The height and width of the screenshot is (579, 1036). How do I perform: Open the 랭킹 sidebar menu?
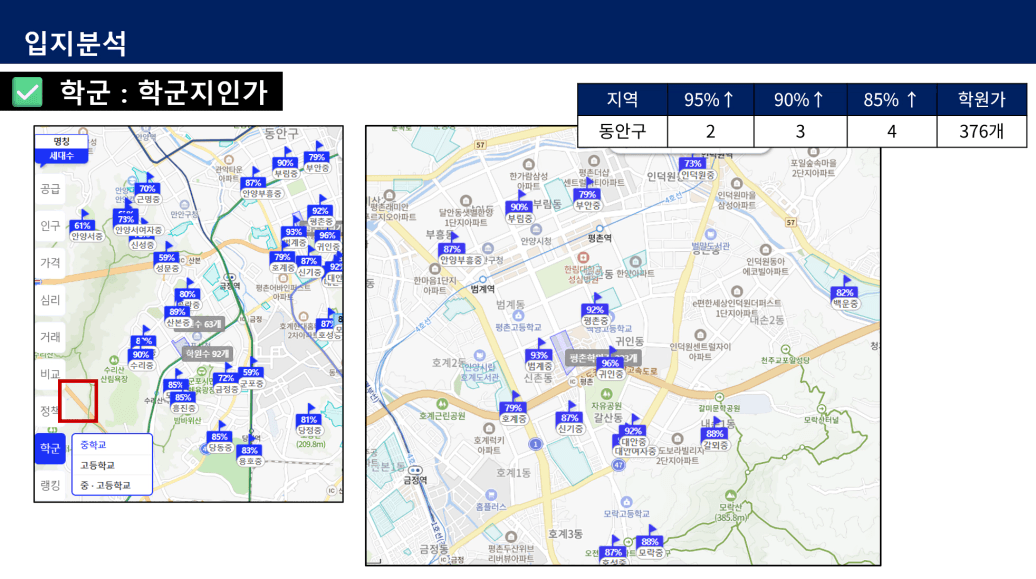(50, 485)
